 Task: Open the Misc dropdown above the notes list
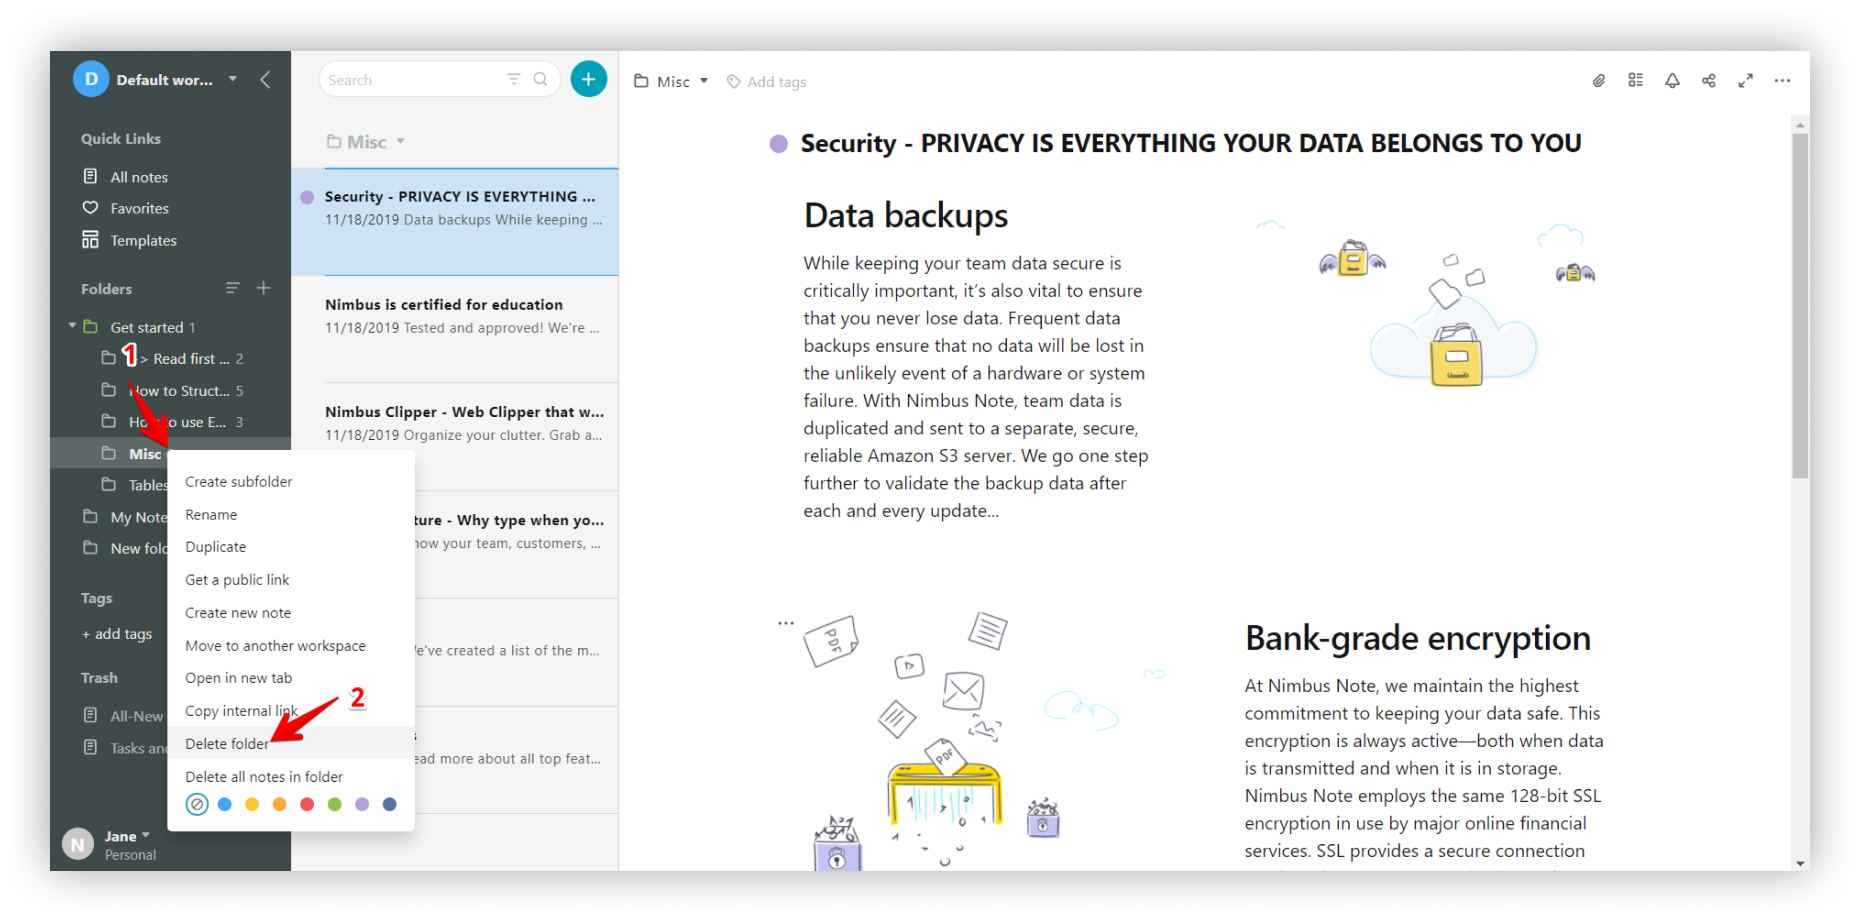click(x=400, y=142)
